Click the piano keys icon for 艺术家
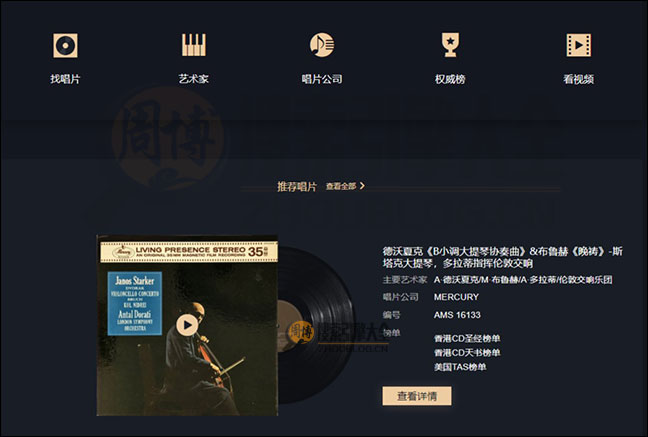This screenshot has width=648, height=437. coord(194,45)
